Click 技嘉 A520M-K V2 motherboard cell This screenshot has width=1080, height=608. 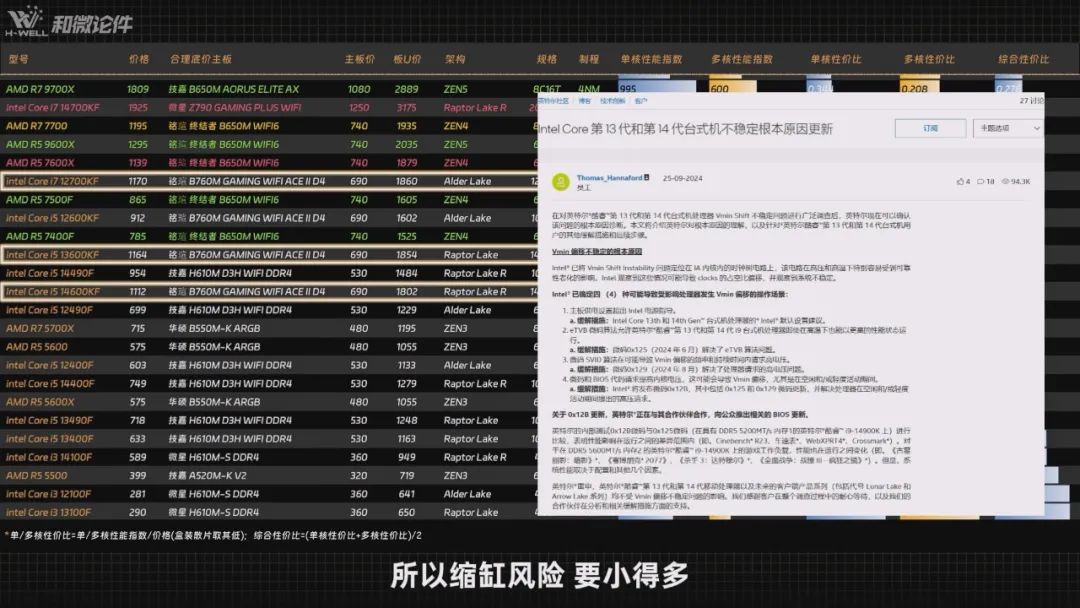click(207, 476)
